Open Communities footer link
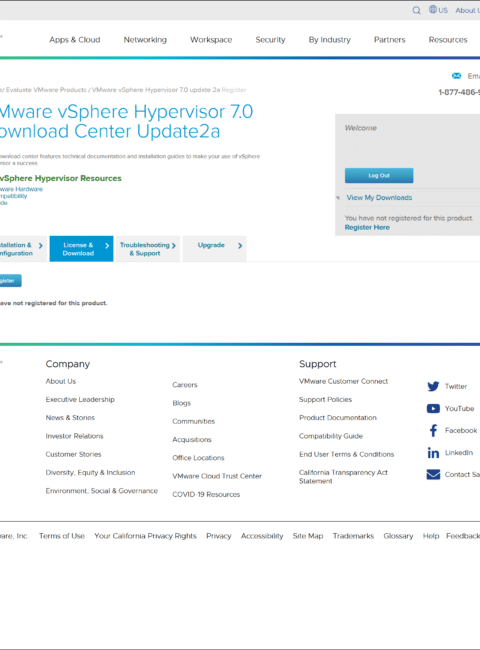Viewport: 480px width, 650px height. click(194, 421)
